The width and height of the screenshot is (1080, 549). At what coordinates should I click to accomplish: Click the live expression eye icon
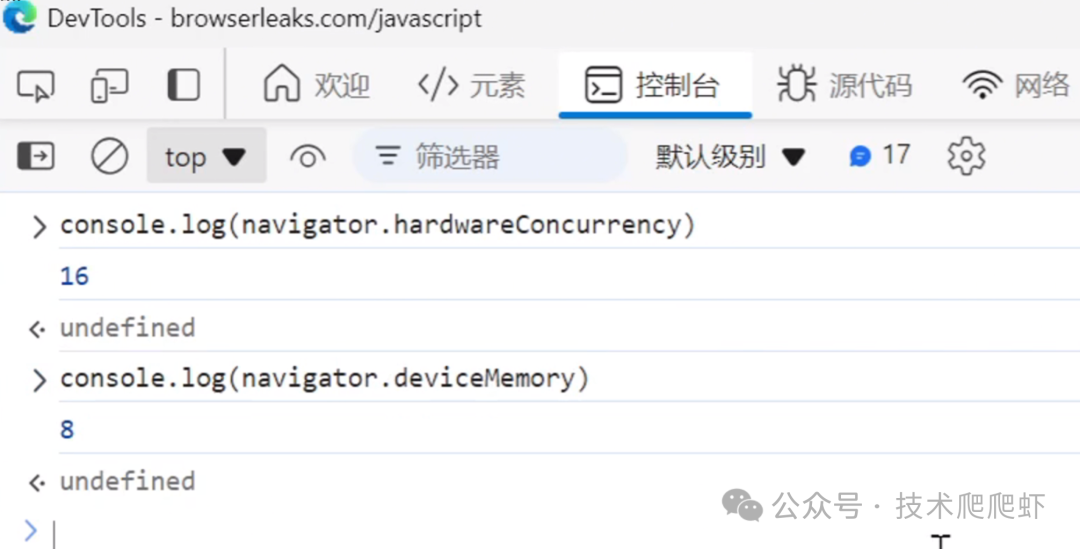coord(307,157)
